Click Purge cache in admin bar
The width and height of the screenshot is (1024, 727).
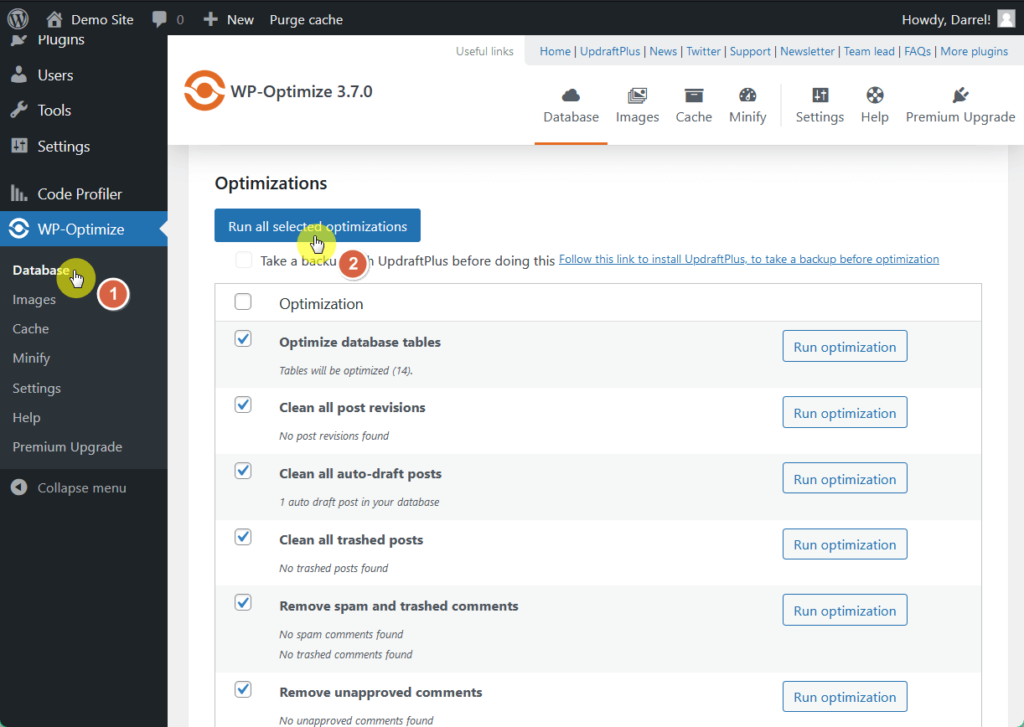306,20
